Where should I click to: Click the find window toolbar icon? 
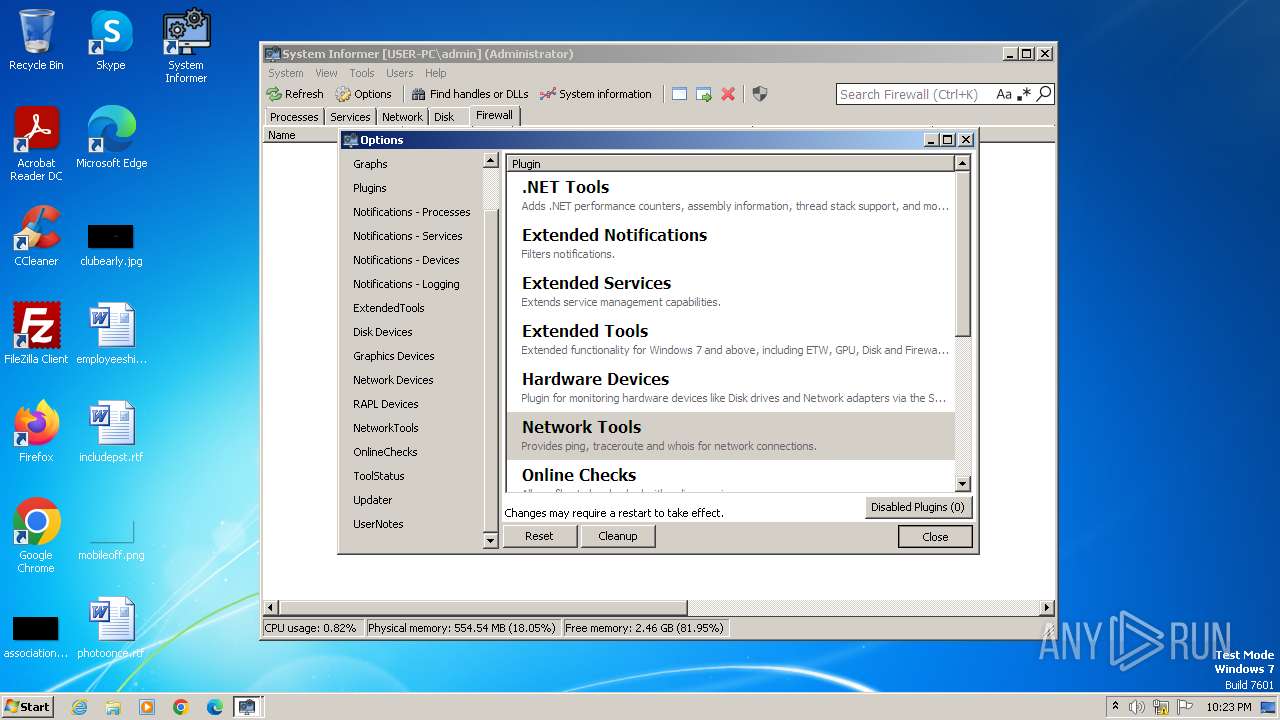[679, 94]
